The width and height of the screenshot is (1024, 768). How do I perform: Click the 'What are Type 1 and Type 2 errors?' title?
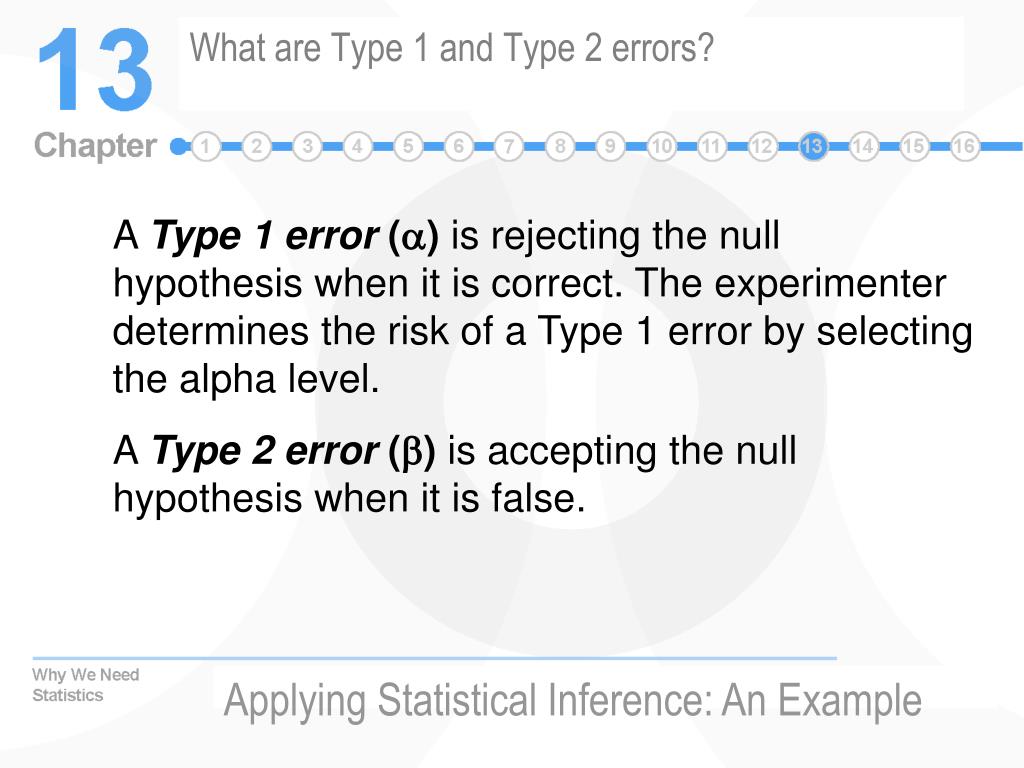[x=451, y=50]
